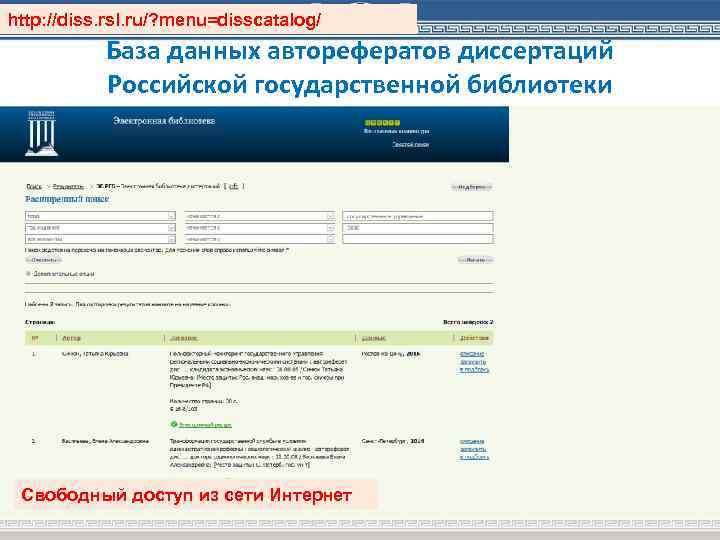
Task: Open the first-row search field dropdown
Action: (x=171, y=216)
